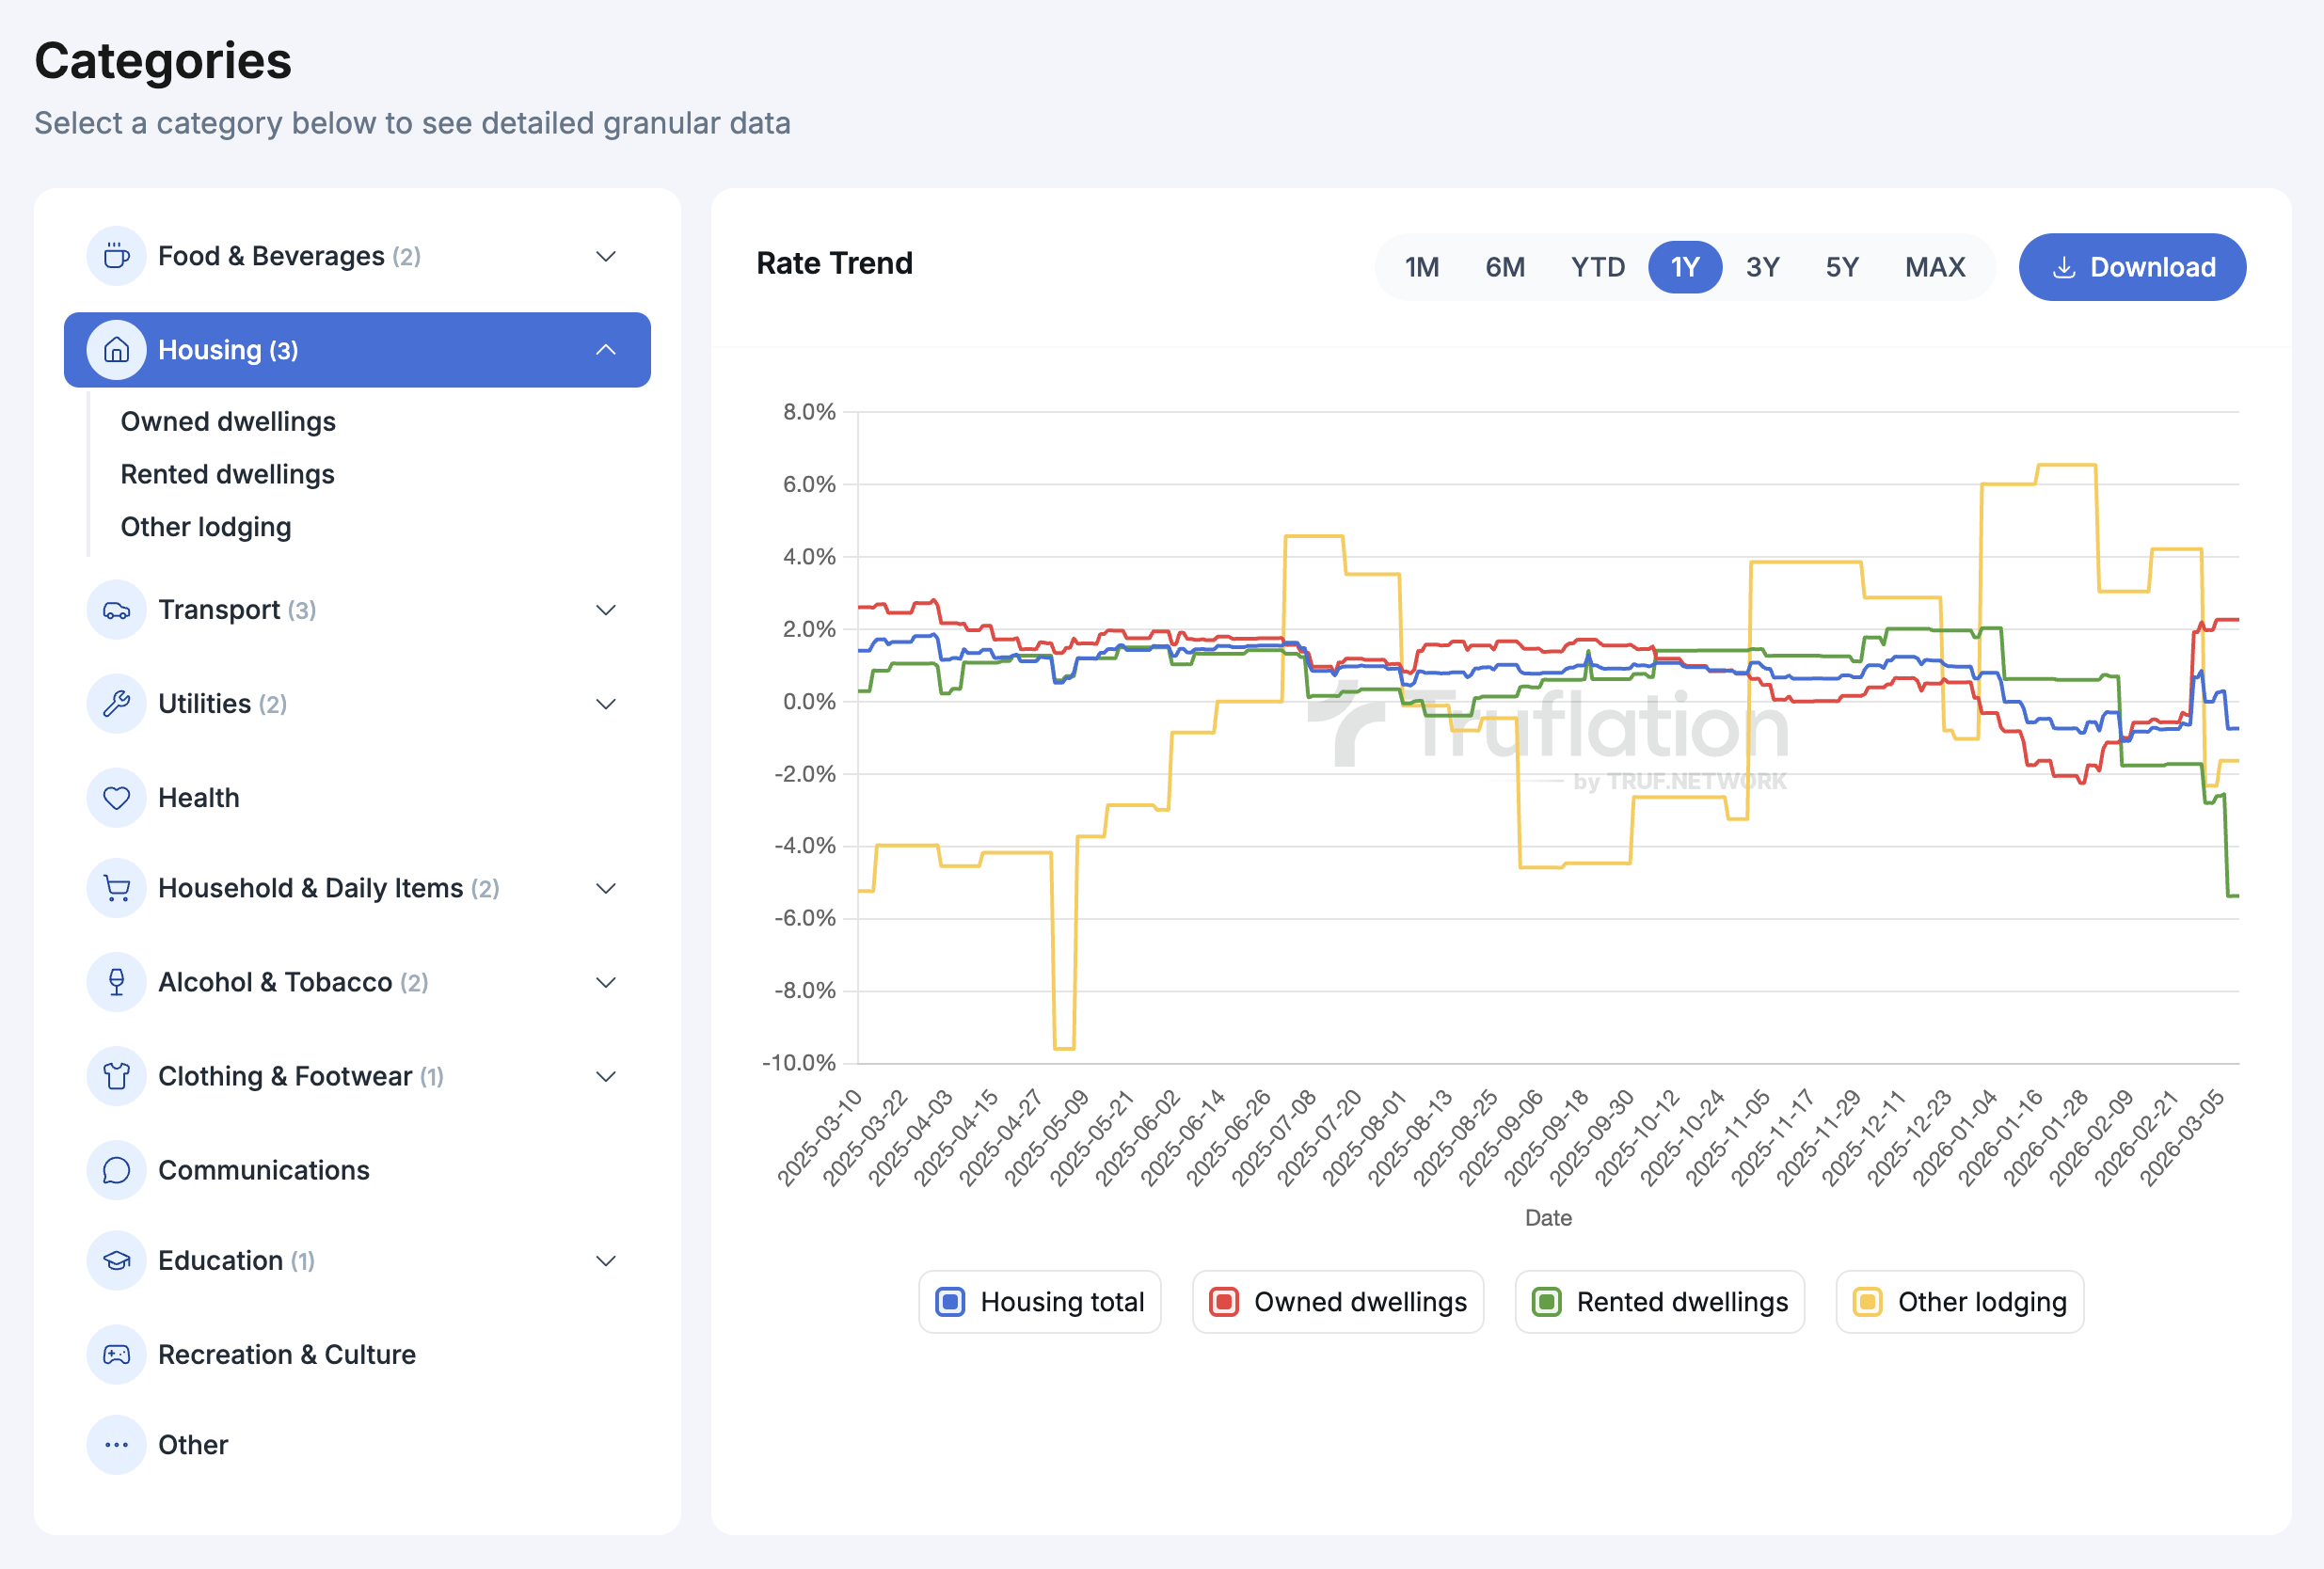Hide the Rented dwellings chart series
Screen dimensions: 2324x1569
click(1659, 1302)
